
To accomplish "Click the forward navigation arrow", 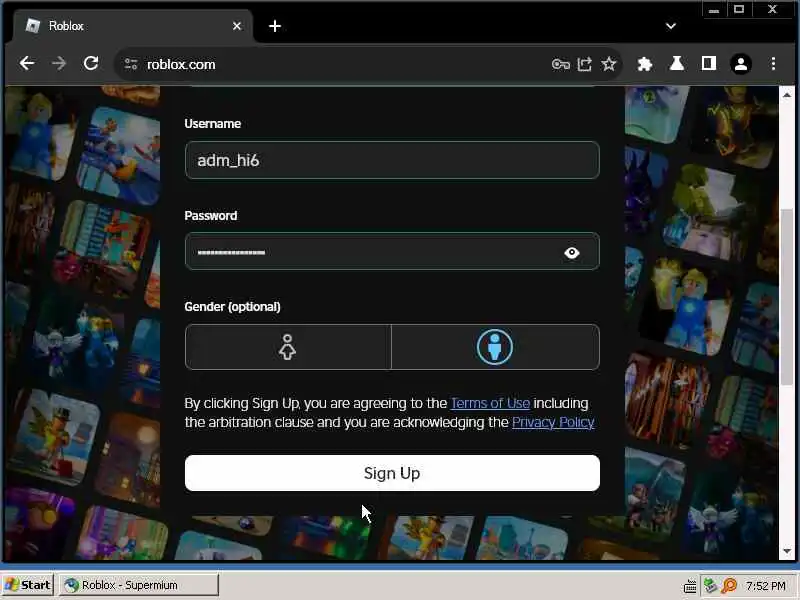I will (x=59, y=64).
